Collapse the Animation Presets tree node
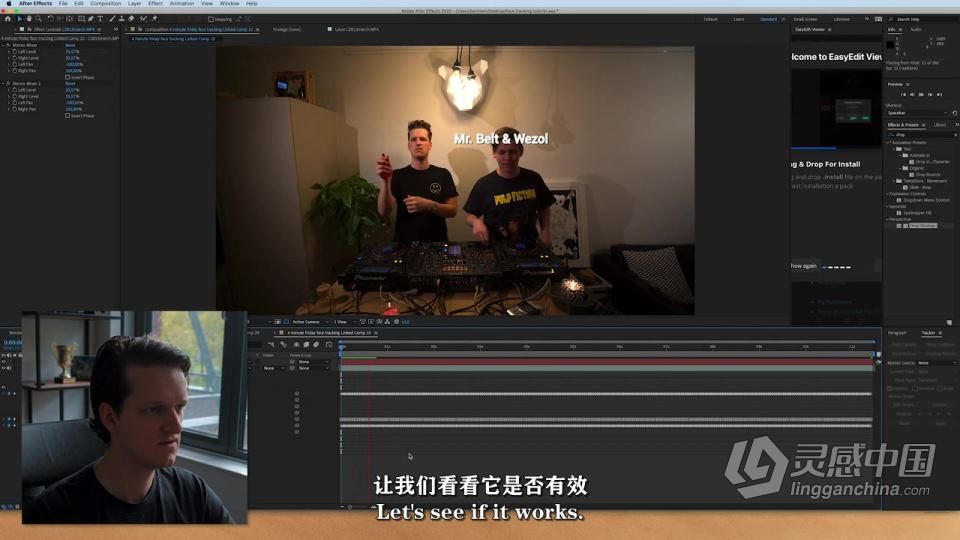This screenshot has height=540, width=960. tap(888, 143)
